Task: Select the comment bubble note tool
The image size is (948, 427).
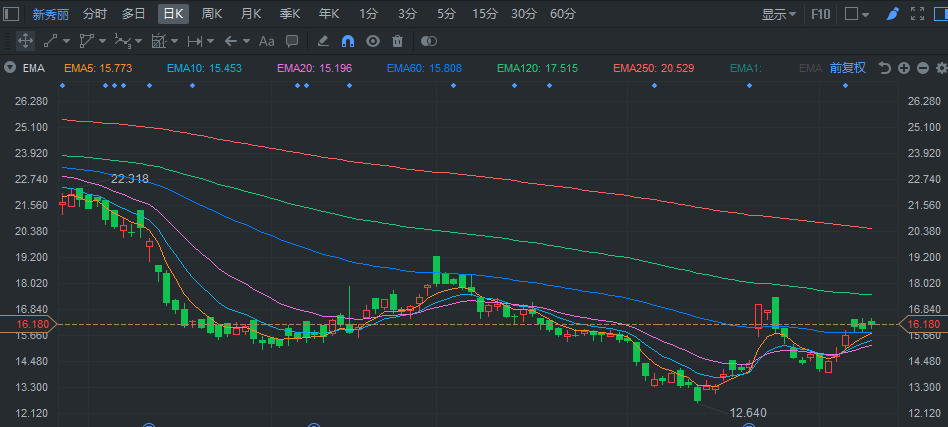Action: [x=292, y=41]
